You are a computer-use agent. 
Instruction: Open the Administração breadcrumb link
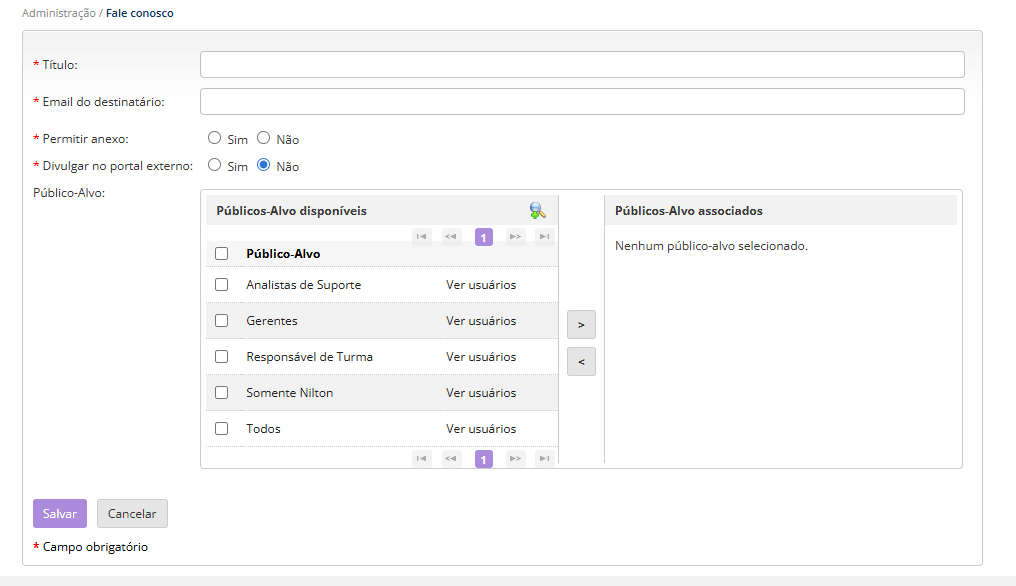tap(59, 14)
